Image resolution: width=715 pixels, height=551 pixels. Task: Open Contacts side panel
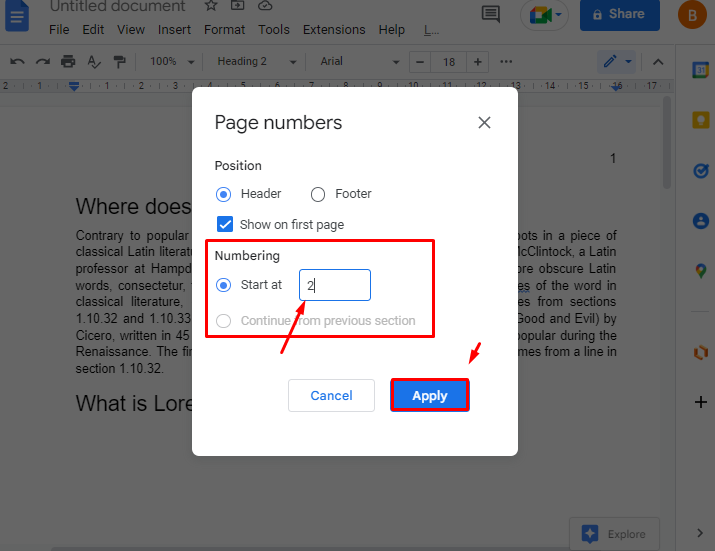pos(700,221)
